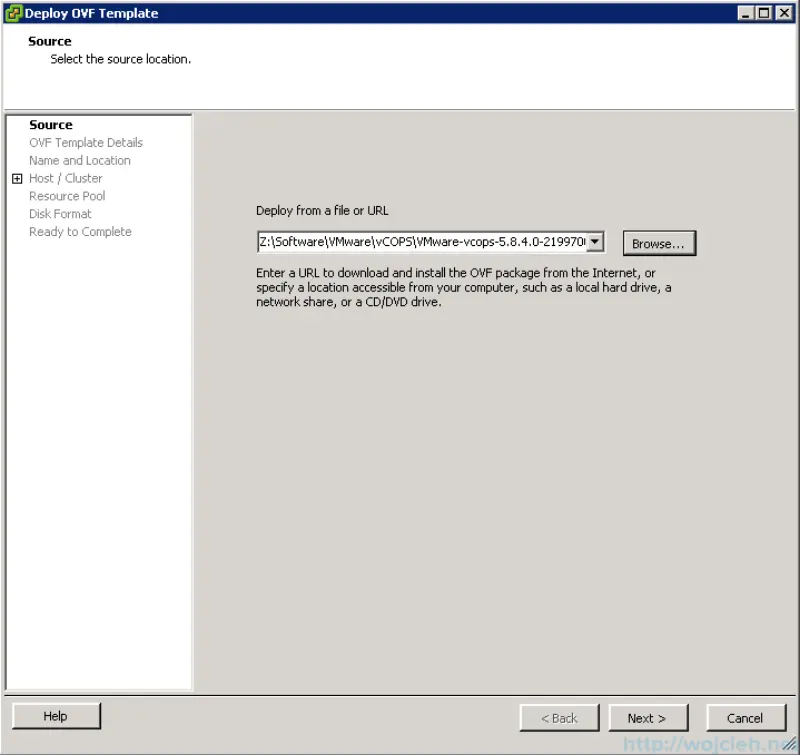Select the Ready to Complete step
The width and height of the screenshot is (800, 755).
(80, 231)
